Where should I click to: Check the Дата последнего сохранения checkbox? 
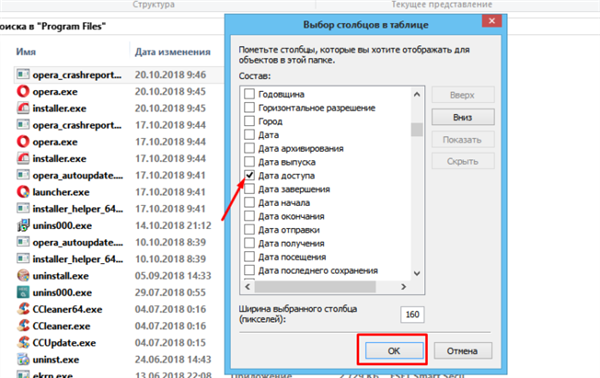click(x=249, y=270)
